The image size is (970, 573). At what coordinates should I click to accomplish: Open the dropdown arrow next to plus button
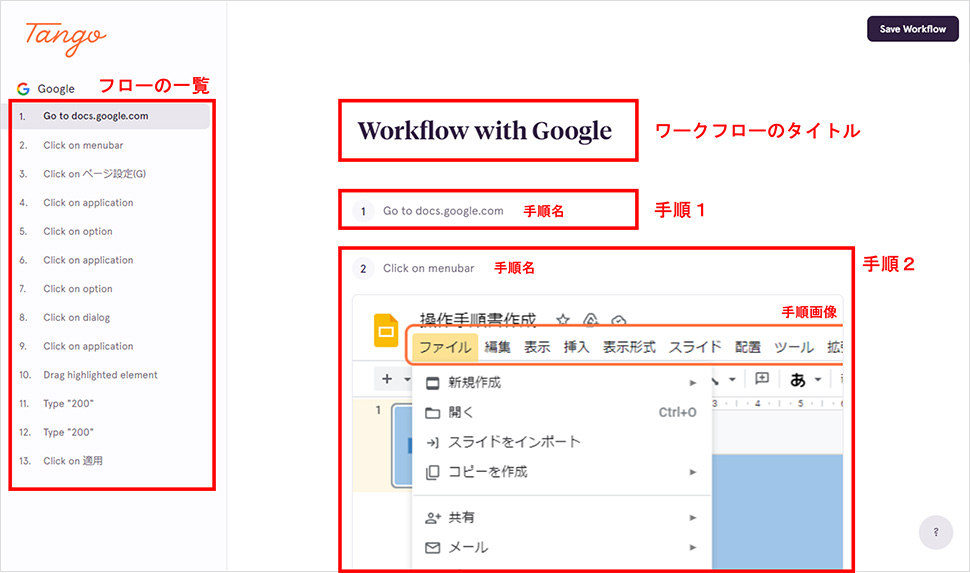coord(407,379)
